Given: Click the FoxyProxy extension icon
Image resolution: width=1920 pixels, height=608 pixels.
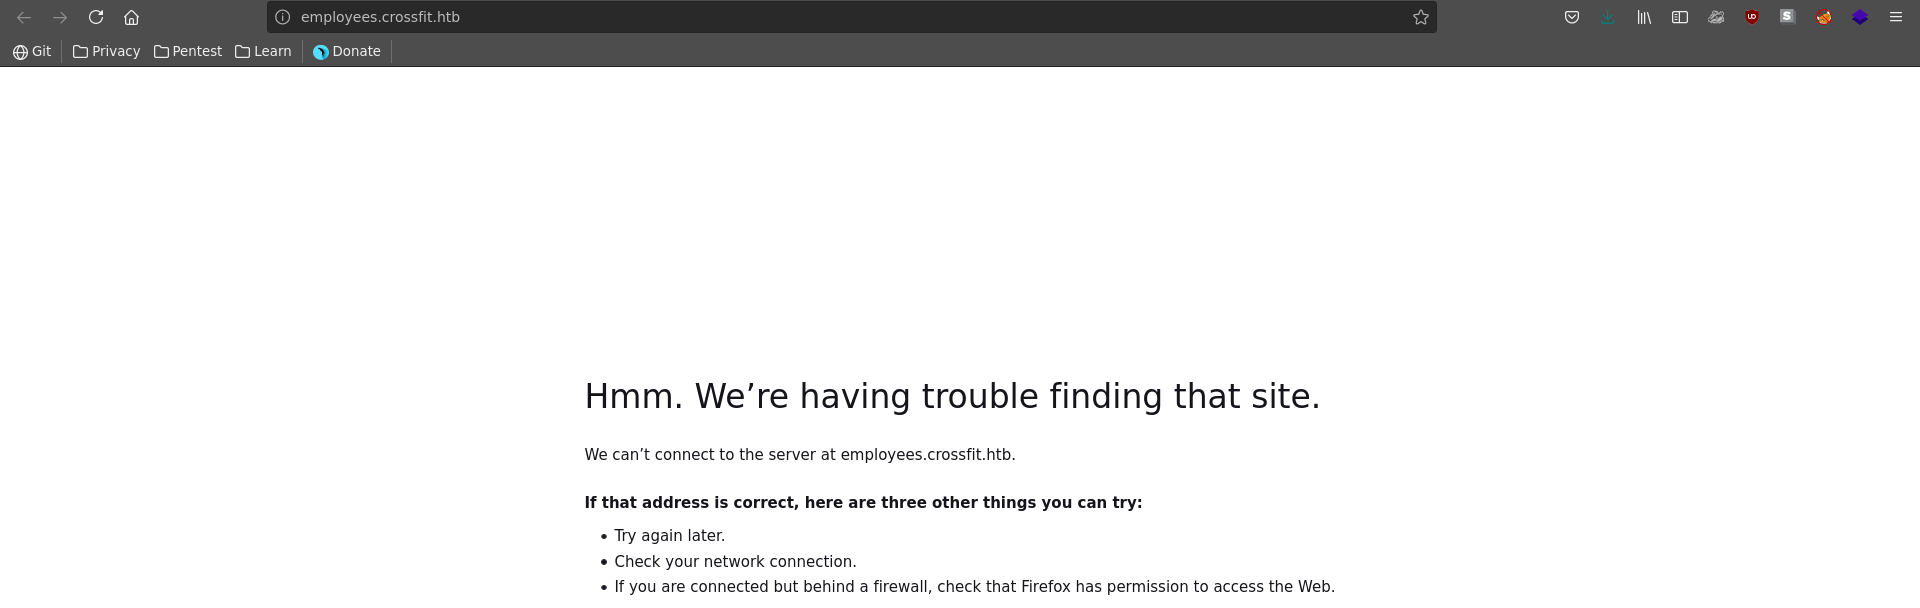Looking at the screenshot, I should click(1824, 17).
